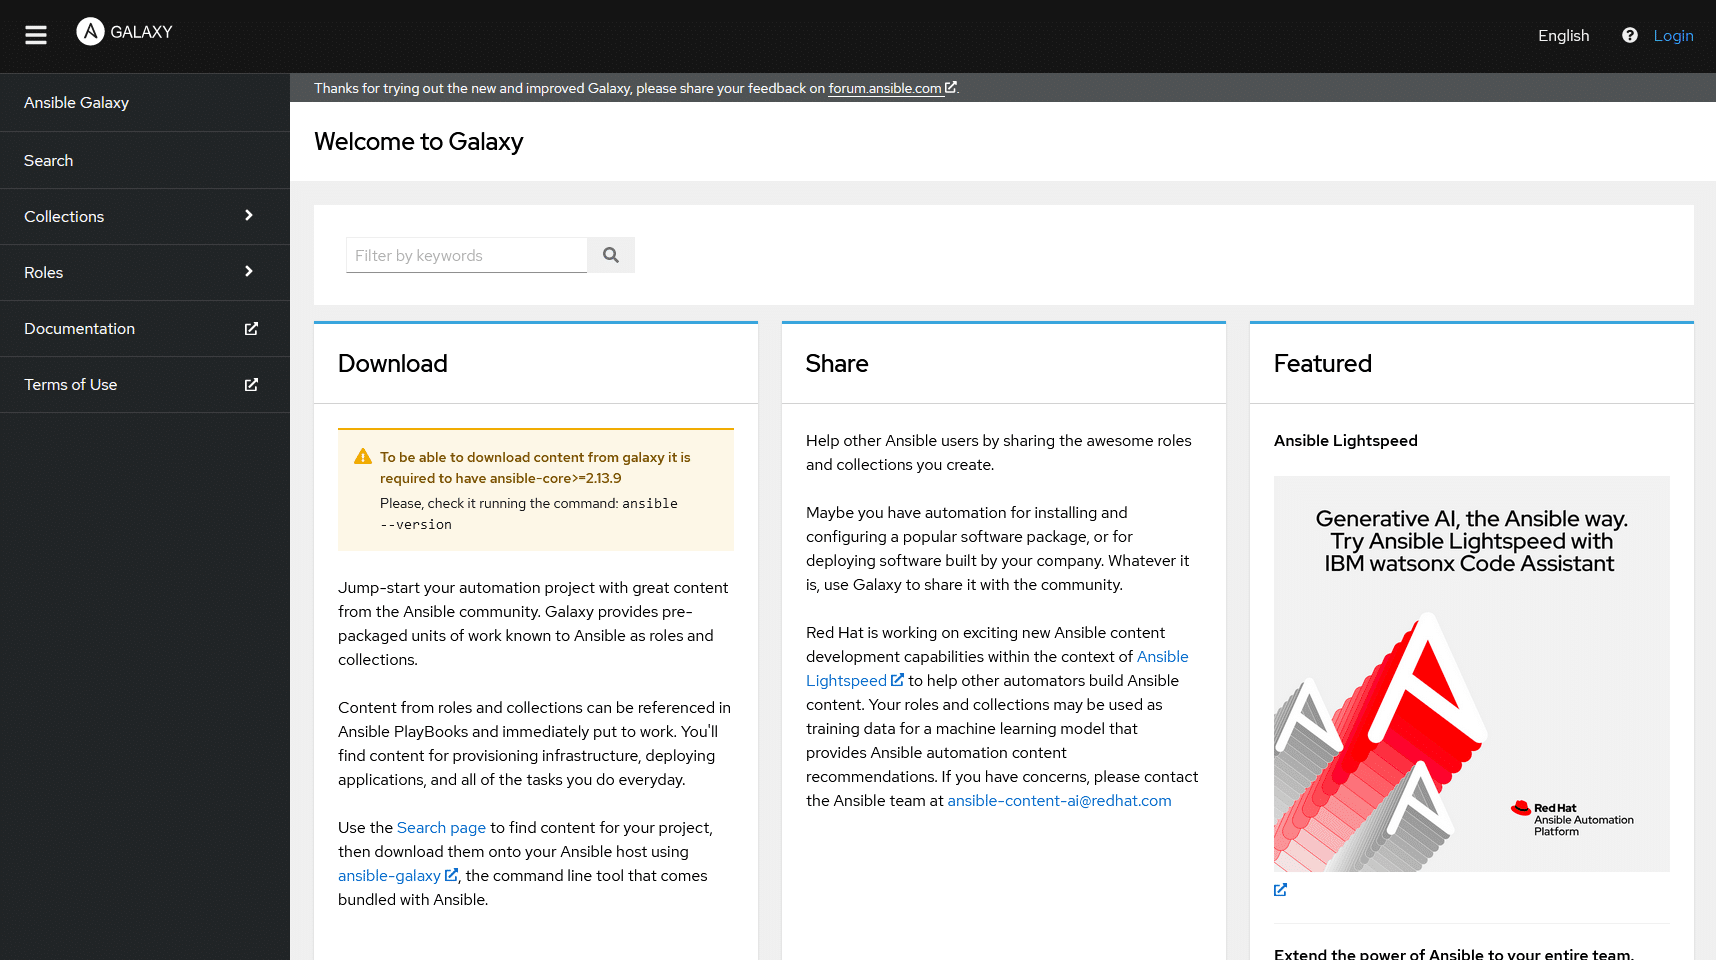Toggle the hamburger navigation menu
The image size is (1716, 960).
36,36
